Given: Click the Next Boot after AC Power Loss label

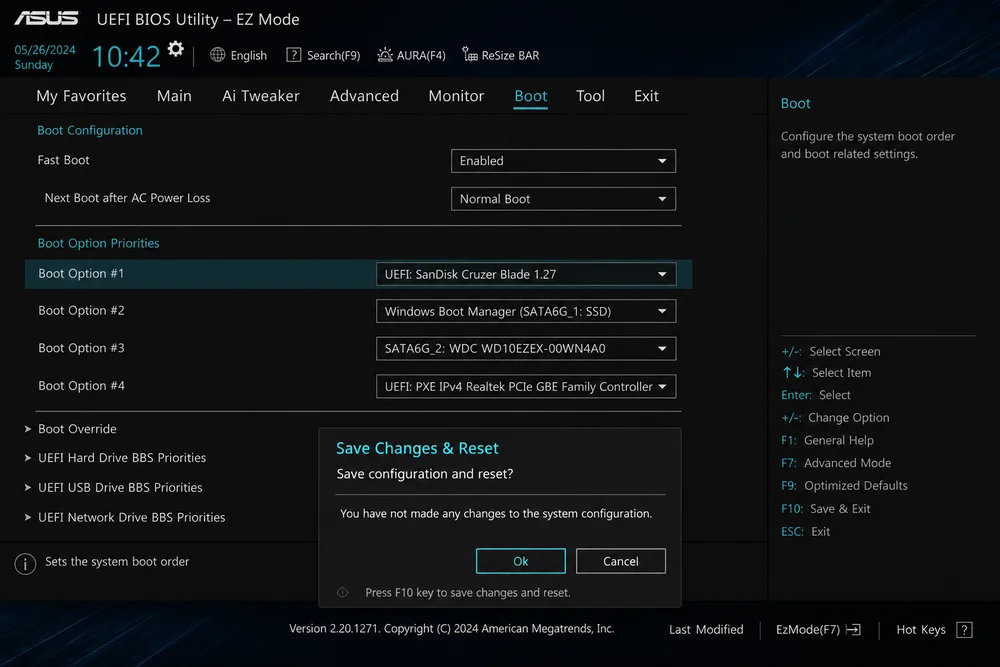Looking at the screenshot, I should click(127, 198).
